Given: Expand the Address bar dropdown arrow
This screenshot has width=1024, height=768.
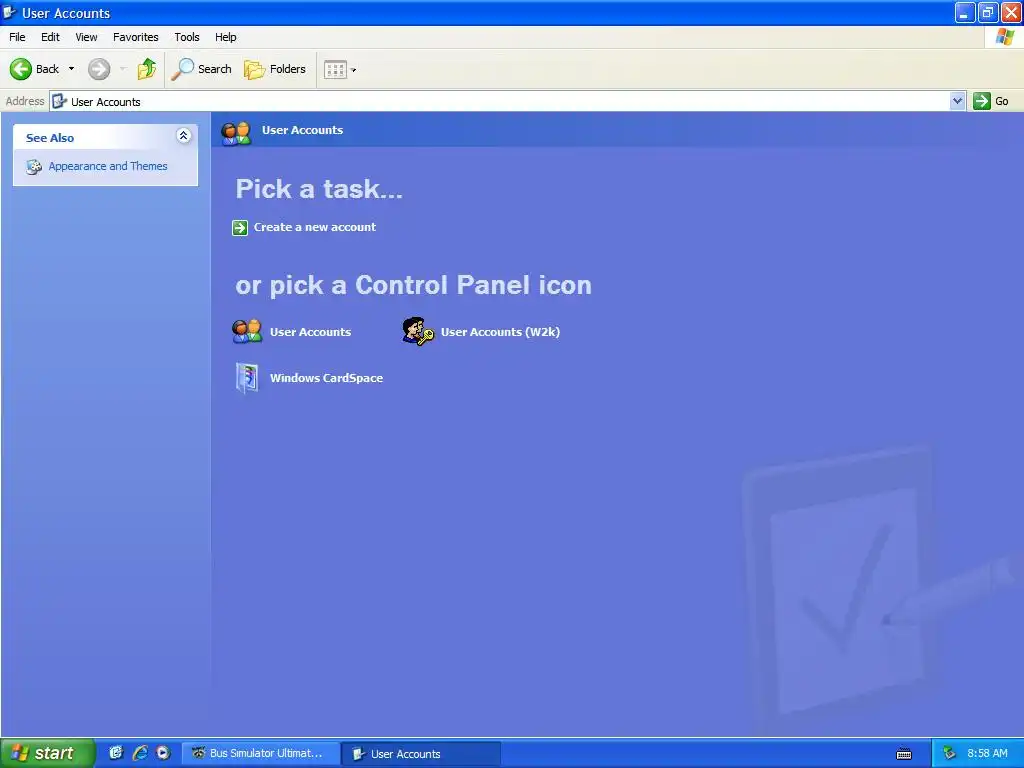Looking at the screenshot, I should pyautogui.click(x=957, y=101).
